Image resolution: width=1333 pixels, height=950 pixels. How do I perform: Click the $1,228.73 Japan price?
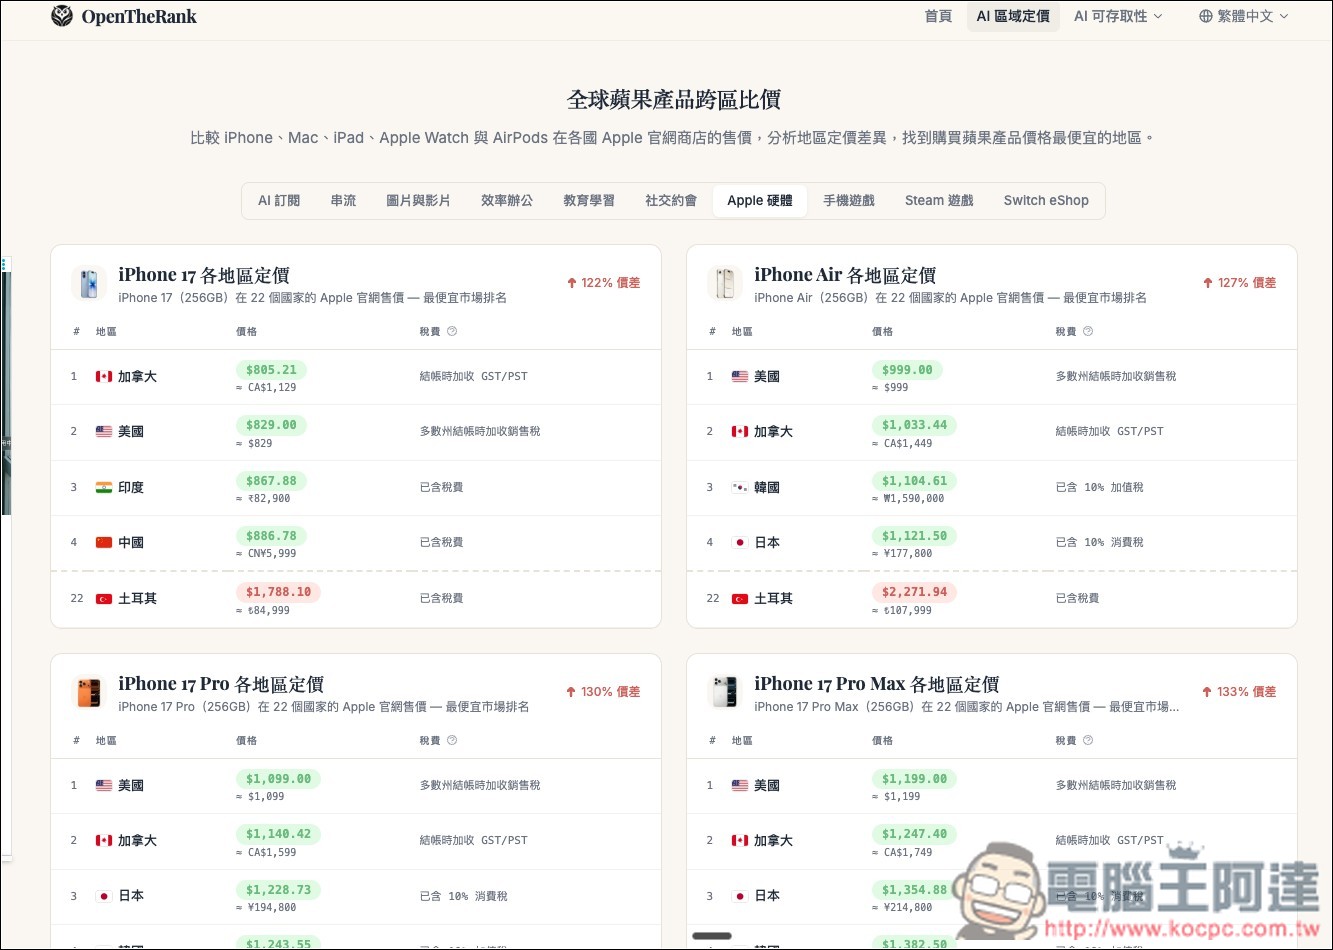point(278,890)
